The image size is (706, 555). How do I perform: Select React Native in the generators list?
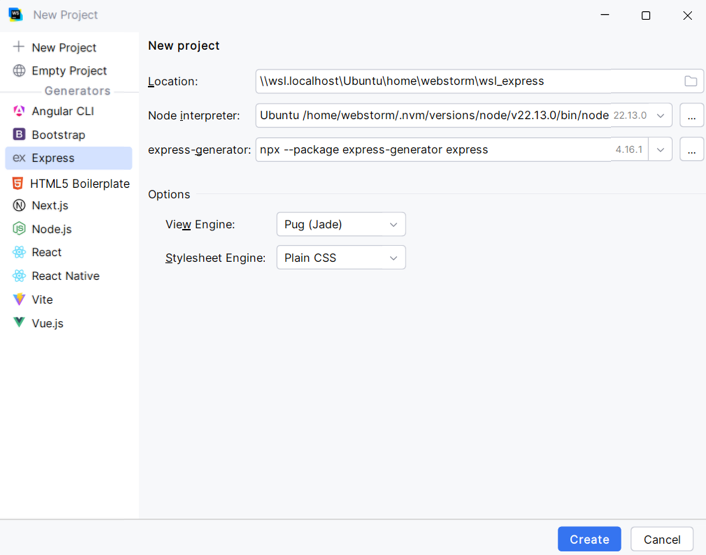[x=65, y=276]
